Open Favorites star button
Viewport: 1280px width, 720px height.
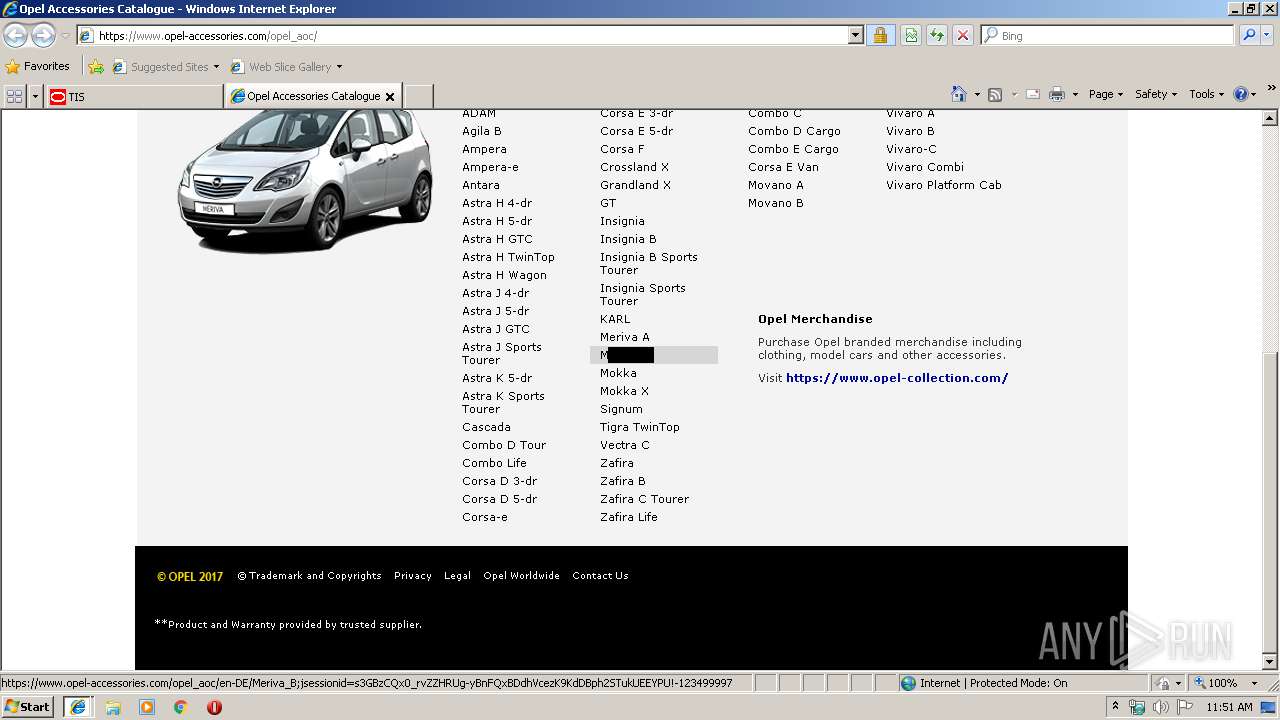coord(38,66)
